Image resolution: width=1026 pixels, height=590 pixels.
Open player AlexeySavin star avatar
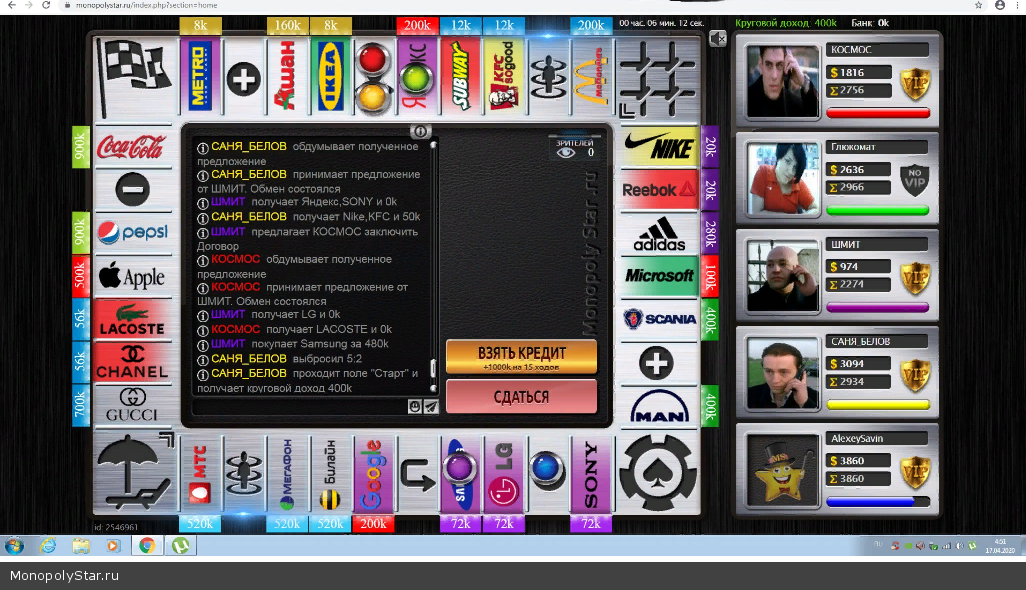782,470
